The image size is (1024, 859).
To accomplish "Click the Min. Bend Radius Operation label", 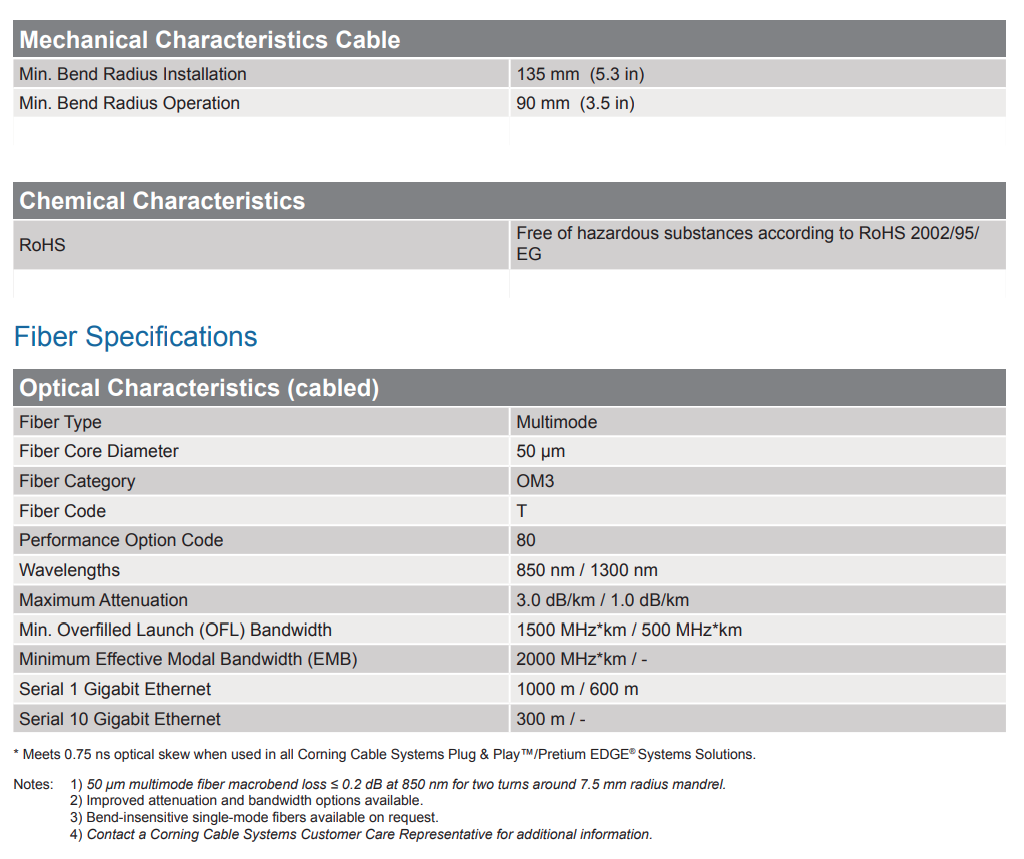I will click(x=130, y=103).
